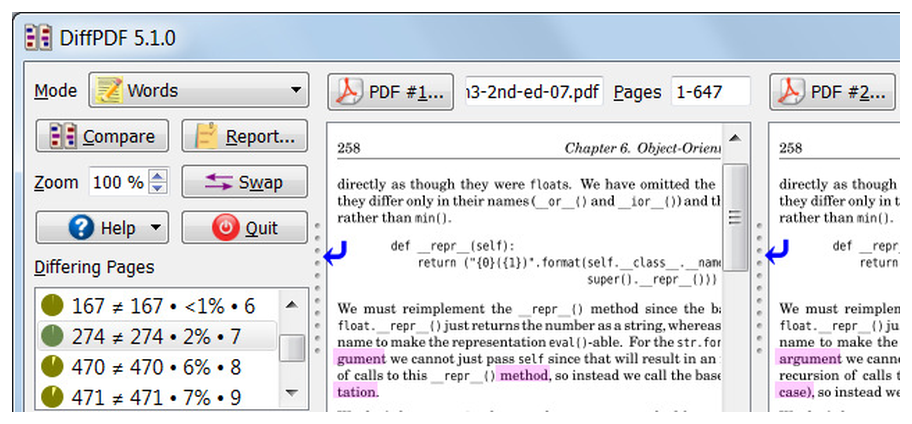Click the PDF #1 filename field

coord(534,92)
